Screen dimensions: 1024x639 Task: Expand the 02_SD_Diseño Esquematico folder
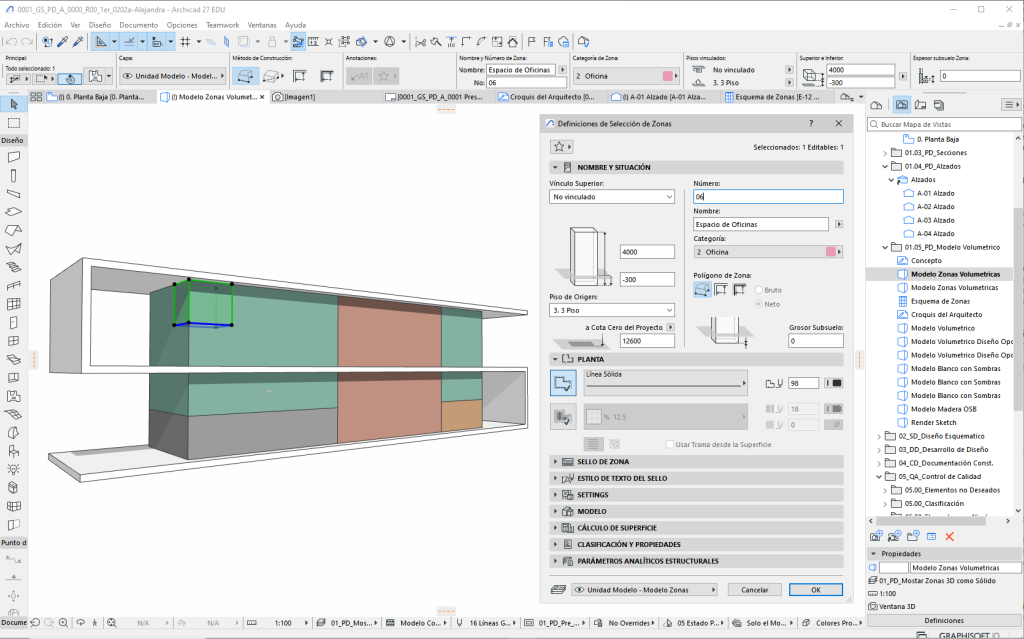click(x=877, y=436)
